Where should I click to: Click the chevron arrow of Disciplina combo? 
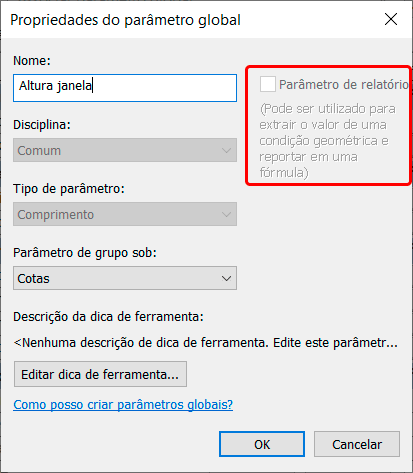[226, 150]
